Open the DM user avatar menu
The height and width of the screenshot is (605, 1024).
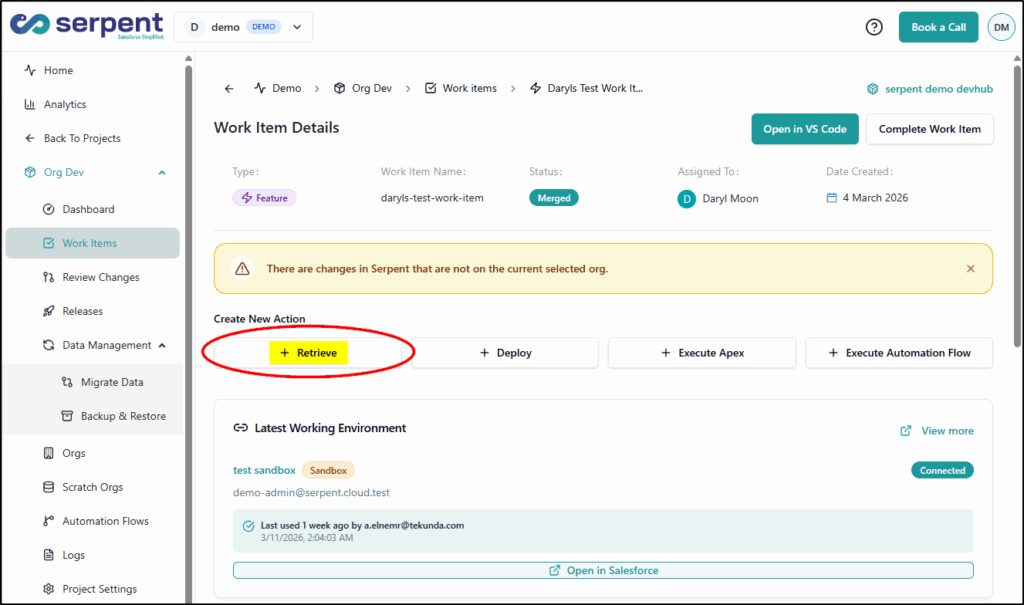[1001, 28]
